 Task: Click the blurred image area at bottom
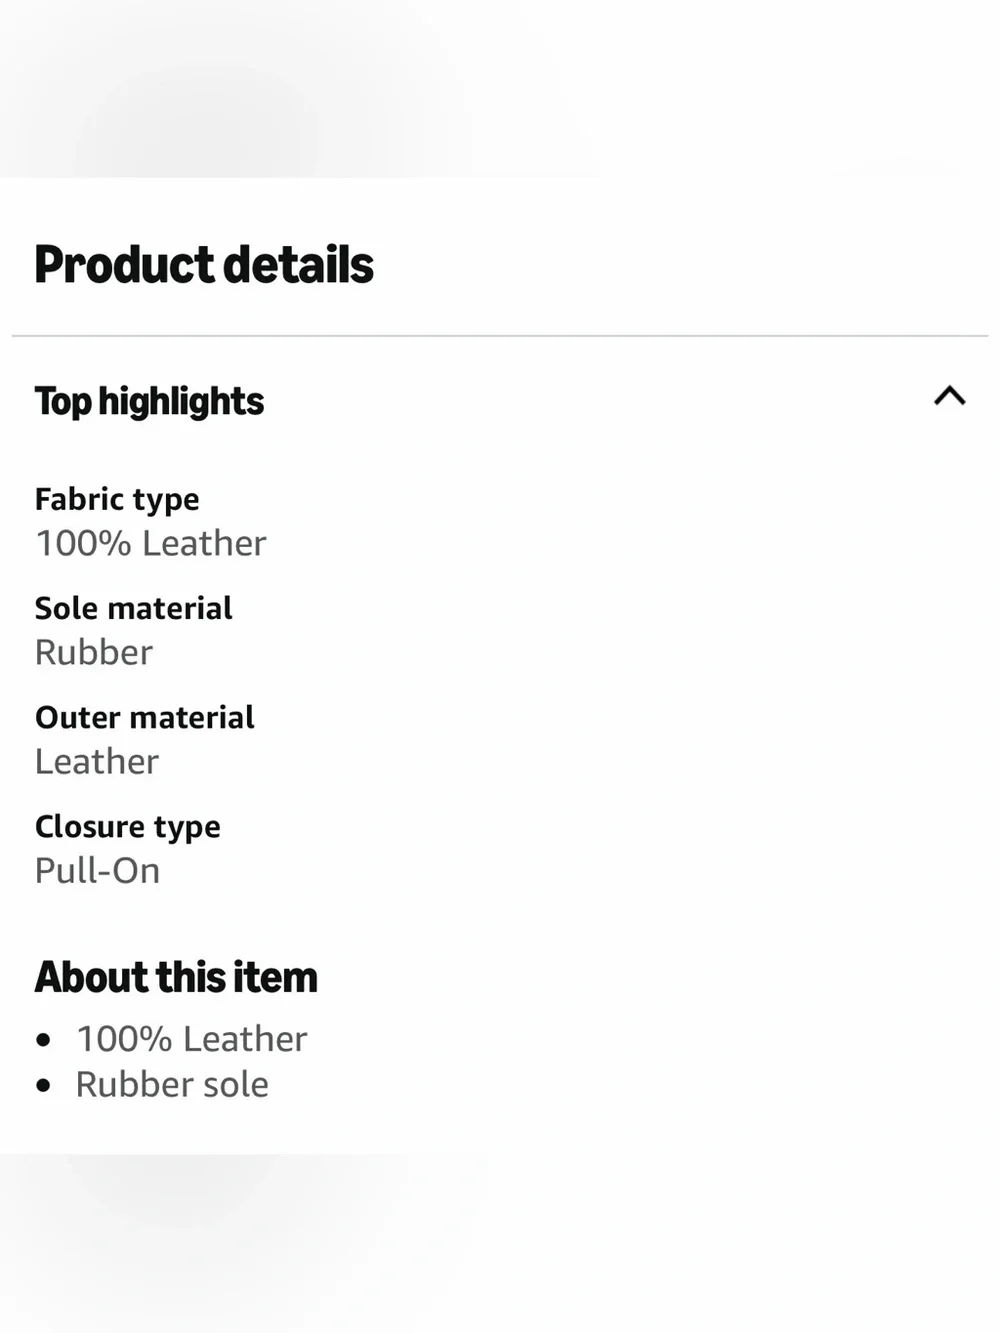pos(500,1243)
